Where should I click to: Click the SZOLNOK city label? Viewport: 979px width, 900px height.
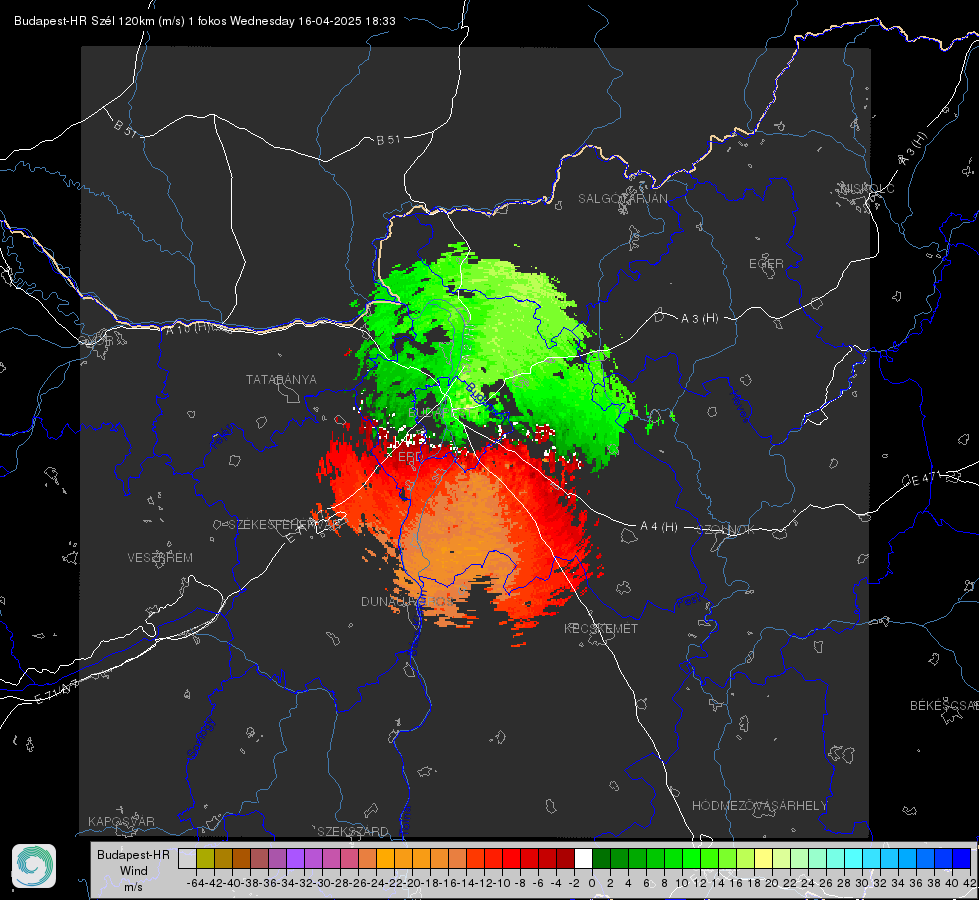click(727, 530)
